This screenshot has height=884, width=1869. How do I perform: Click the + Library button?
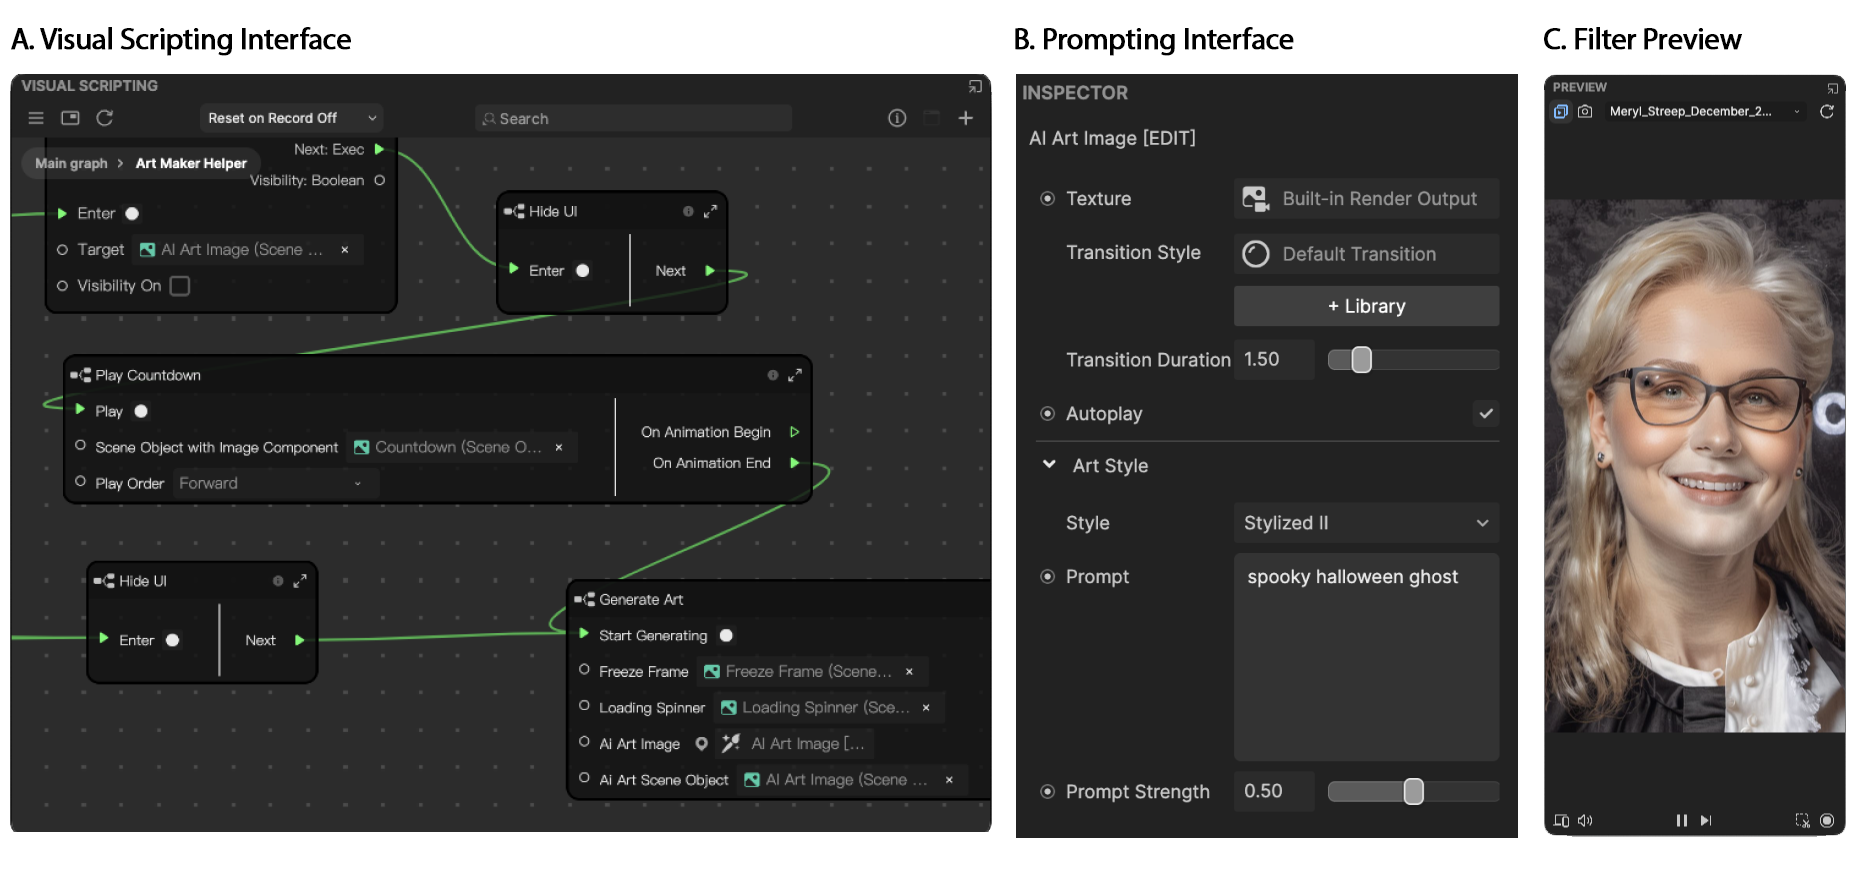(x=1366, y=306)
